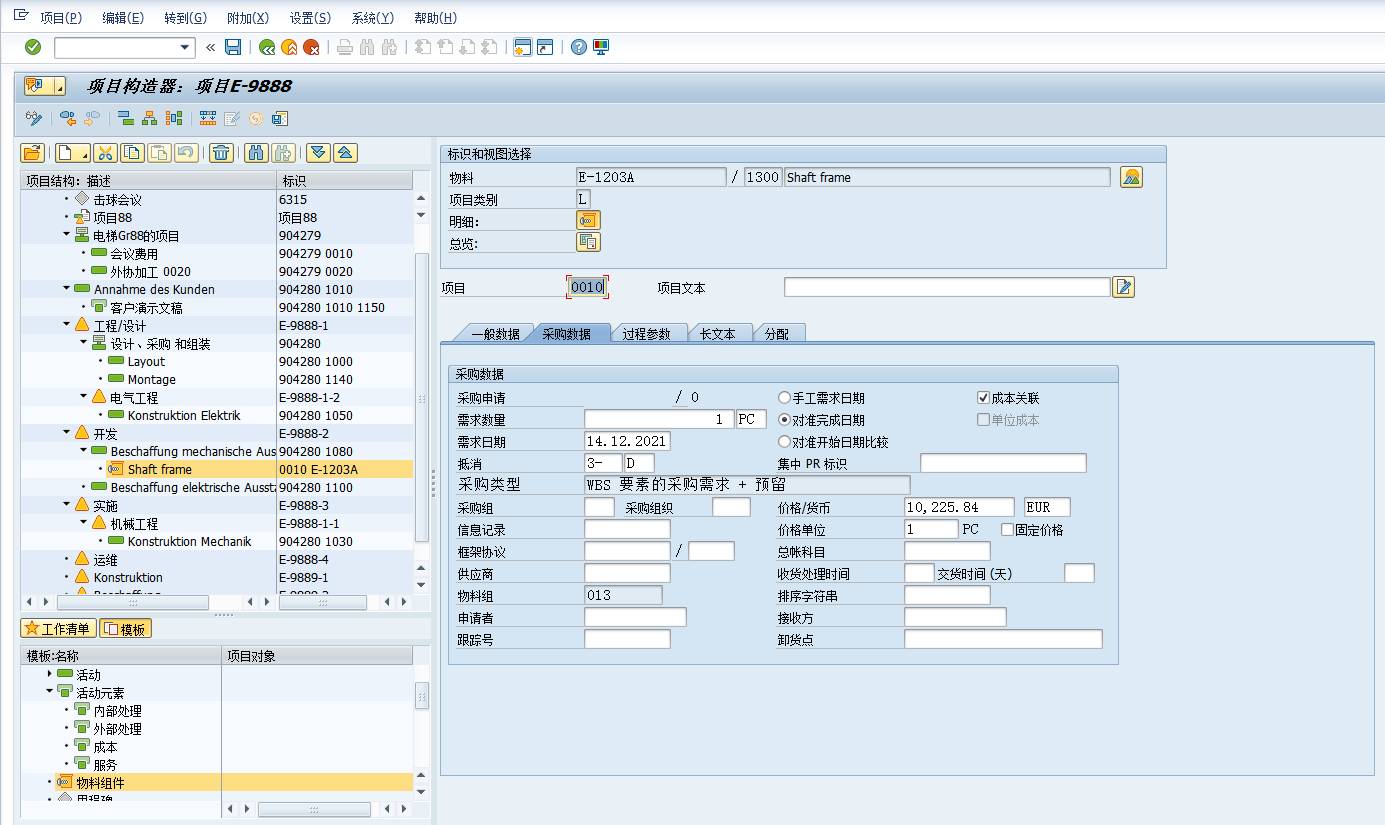Open the Cut icon in the project structure toolbar

coord(104,152)
